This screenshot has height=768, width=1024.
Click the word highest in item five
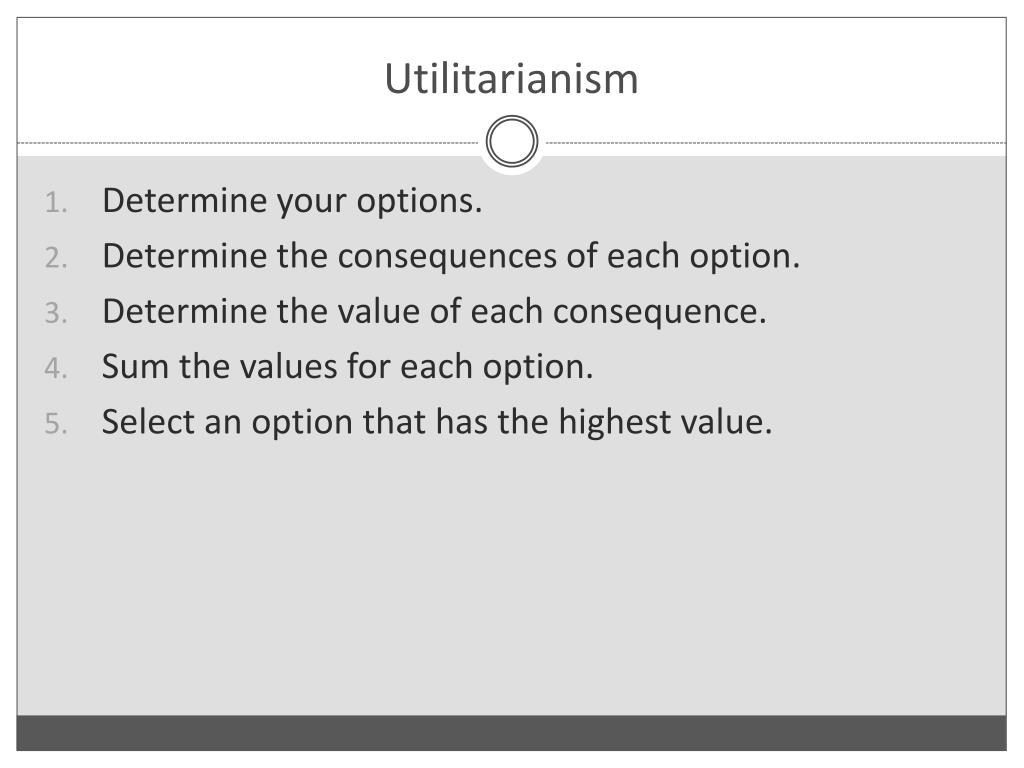615,423
